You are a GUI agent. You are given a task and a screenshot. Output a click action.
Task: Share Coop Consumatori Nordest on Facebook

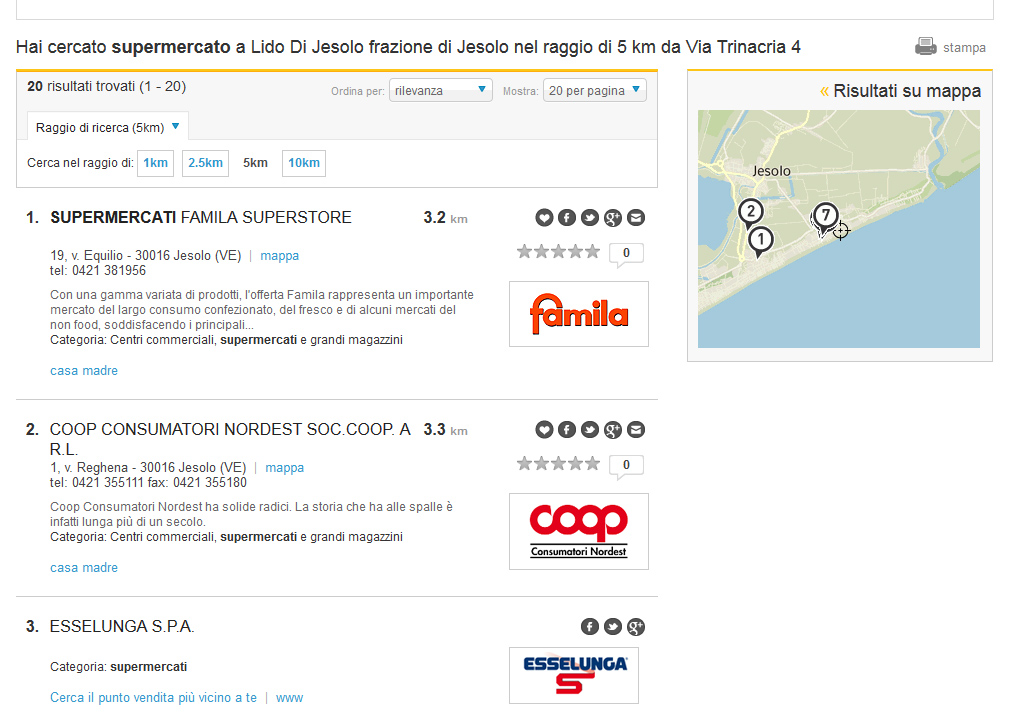pos(567,429)
